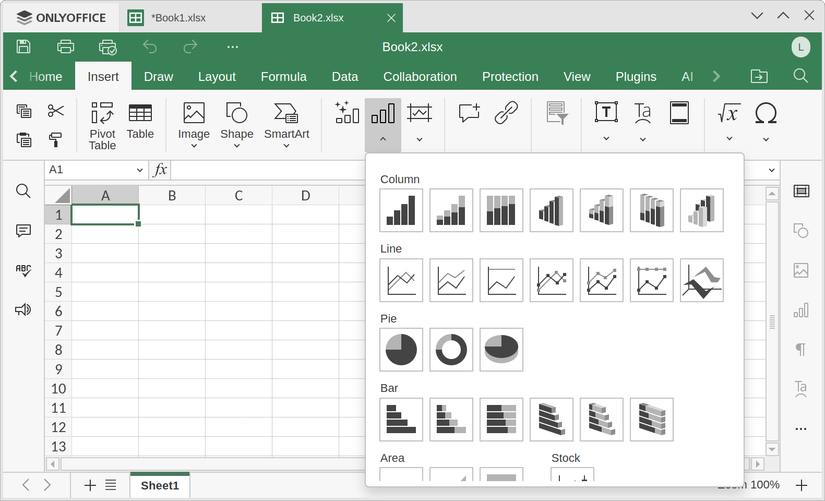Expand the Image dropdown
Image resolution: width=825 pixels, height=501 pixels.
coord(194,146)
